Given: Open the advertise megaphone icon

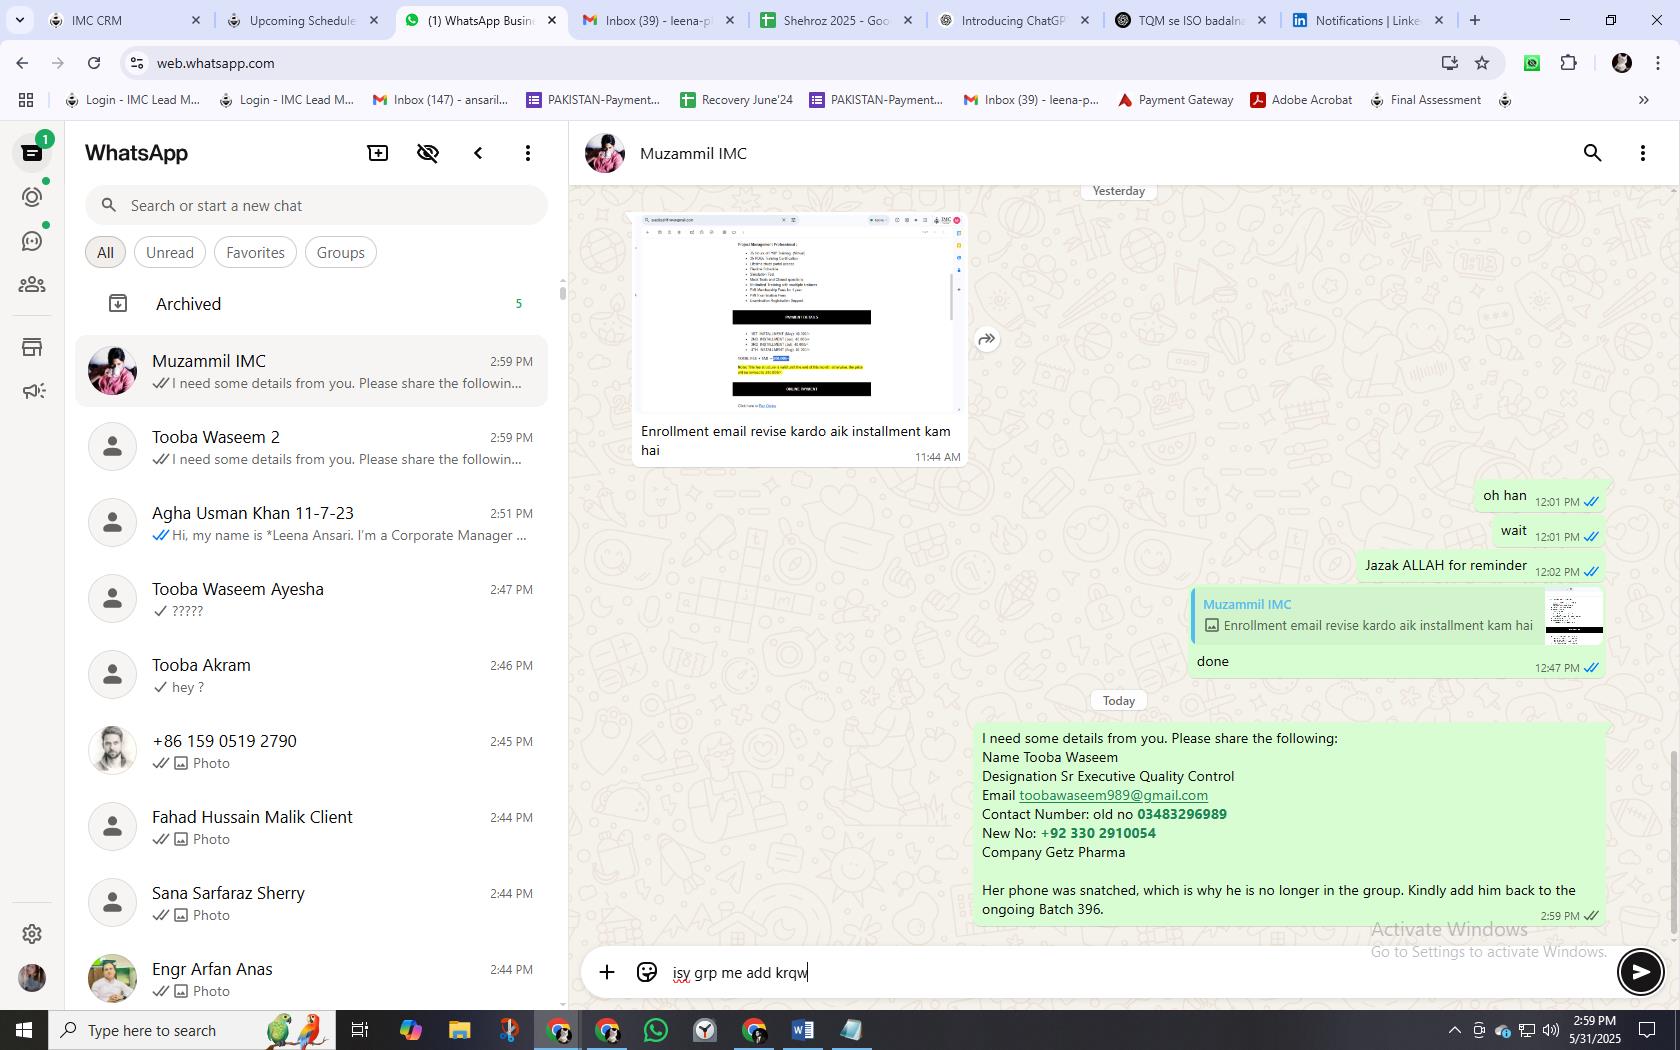Looking at the screenshot, I should 32,391.
